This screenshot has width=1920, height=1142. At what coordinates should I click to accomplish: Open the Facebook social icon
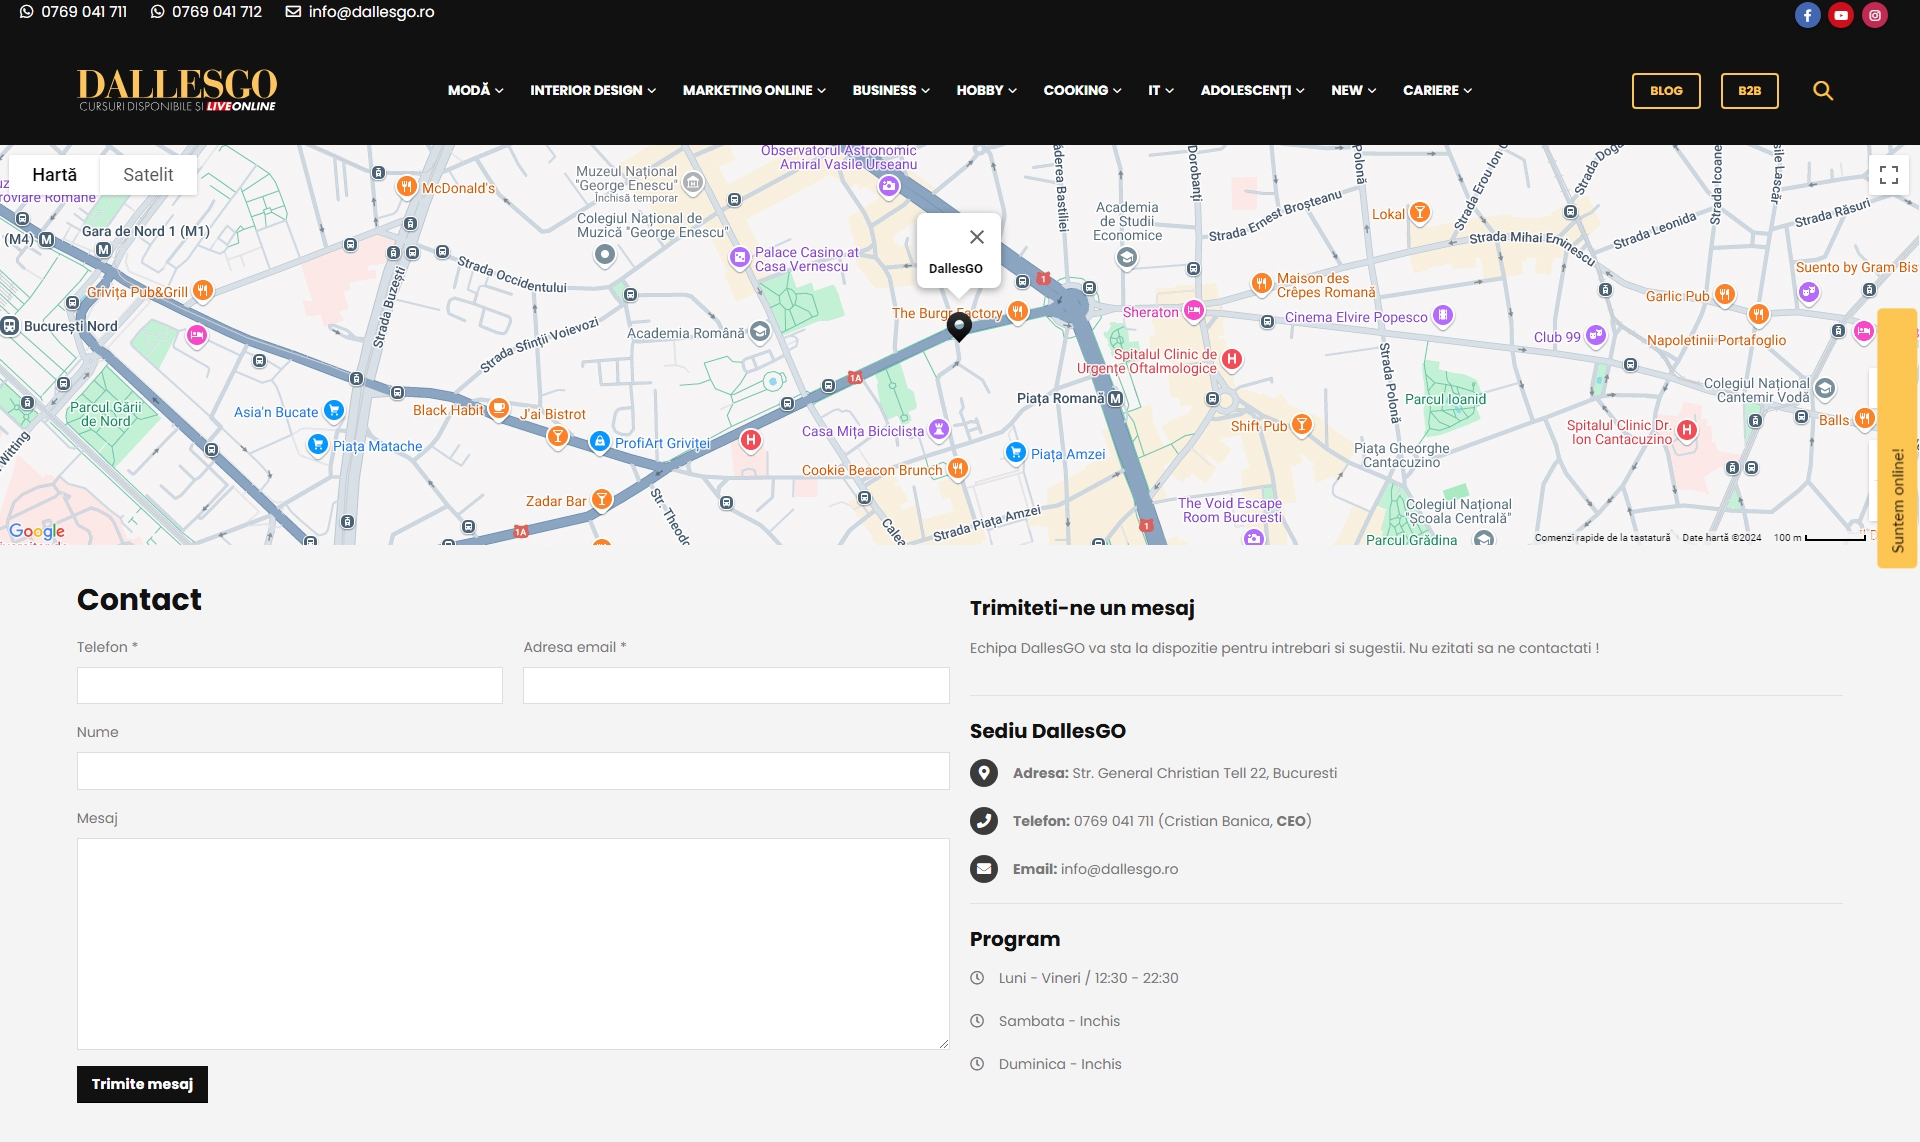click(x=1807, y=15)
